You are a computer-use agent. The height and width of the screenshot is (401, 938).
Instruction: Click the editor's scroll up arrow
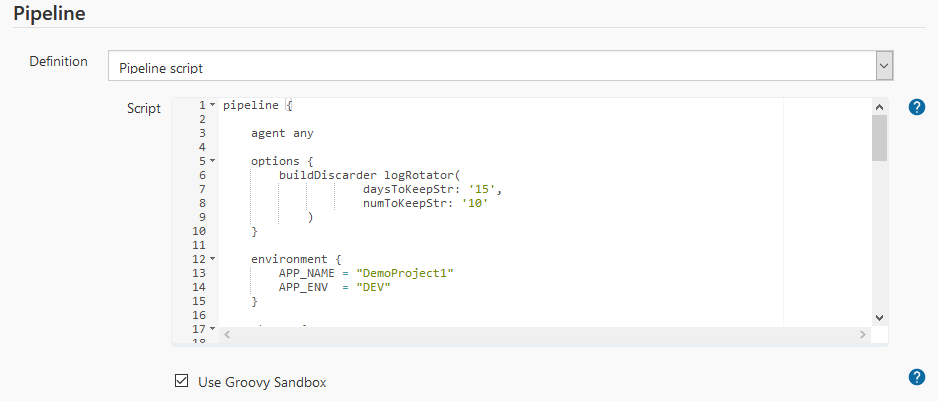tap(879, 106)
